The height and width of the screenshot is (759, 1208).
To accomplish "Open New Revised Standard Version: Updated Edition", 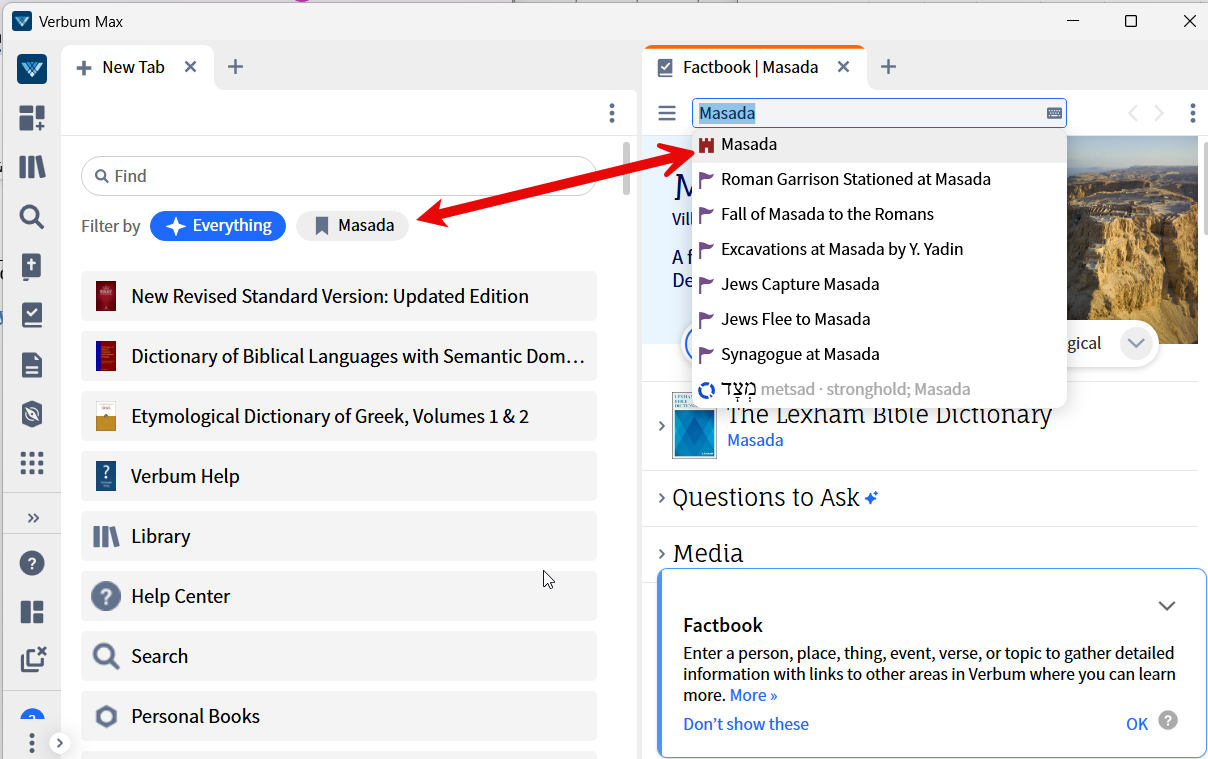I will click(339, 296).
